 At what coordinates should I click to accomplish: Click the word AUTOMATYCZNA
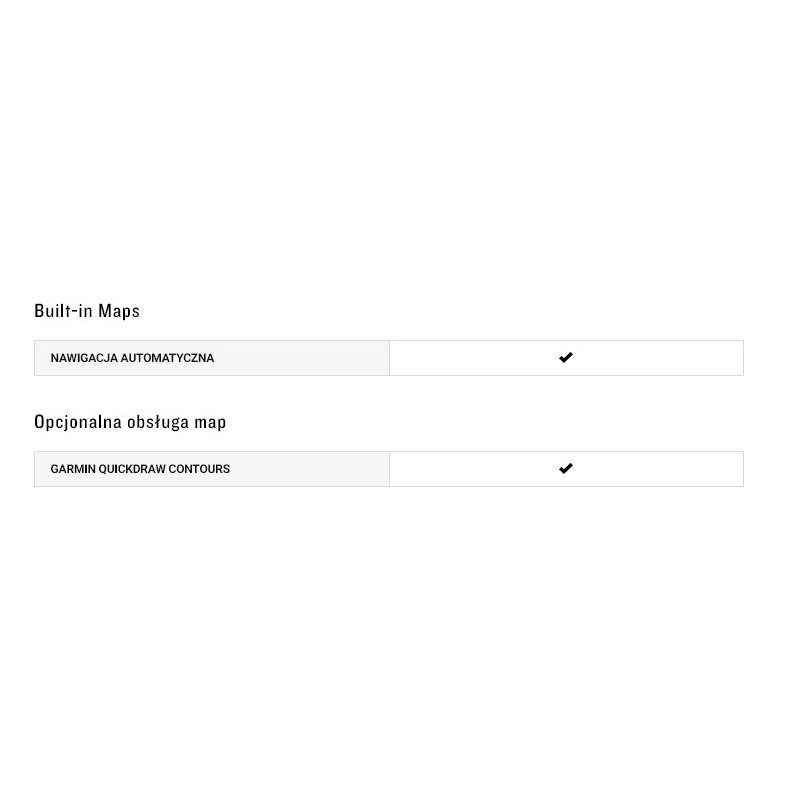[167, 358]
